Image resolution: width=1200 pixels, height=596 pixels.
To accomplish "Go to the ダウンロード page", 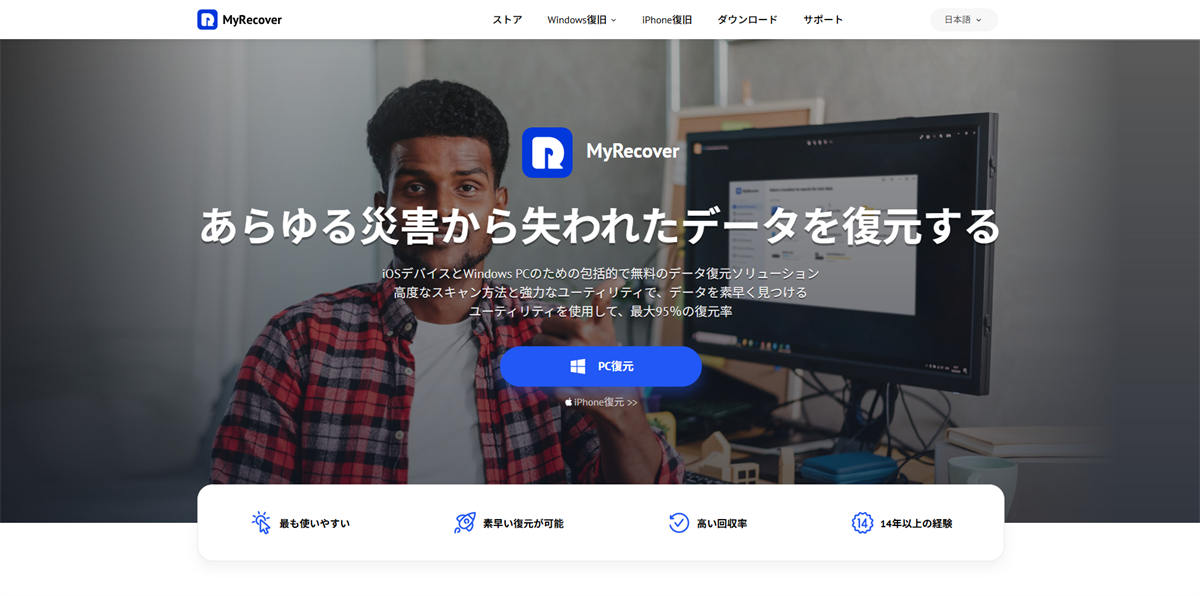I will pos(747,20).
